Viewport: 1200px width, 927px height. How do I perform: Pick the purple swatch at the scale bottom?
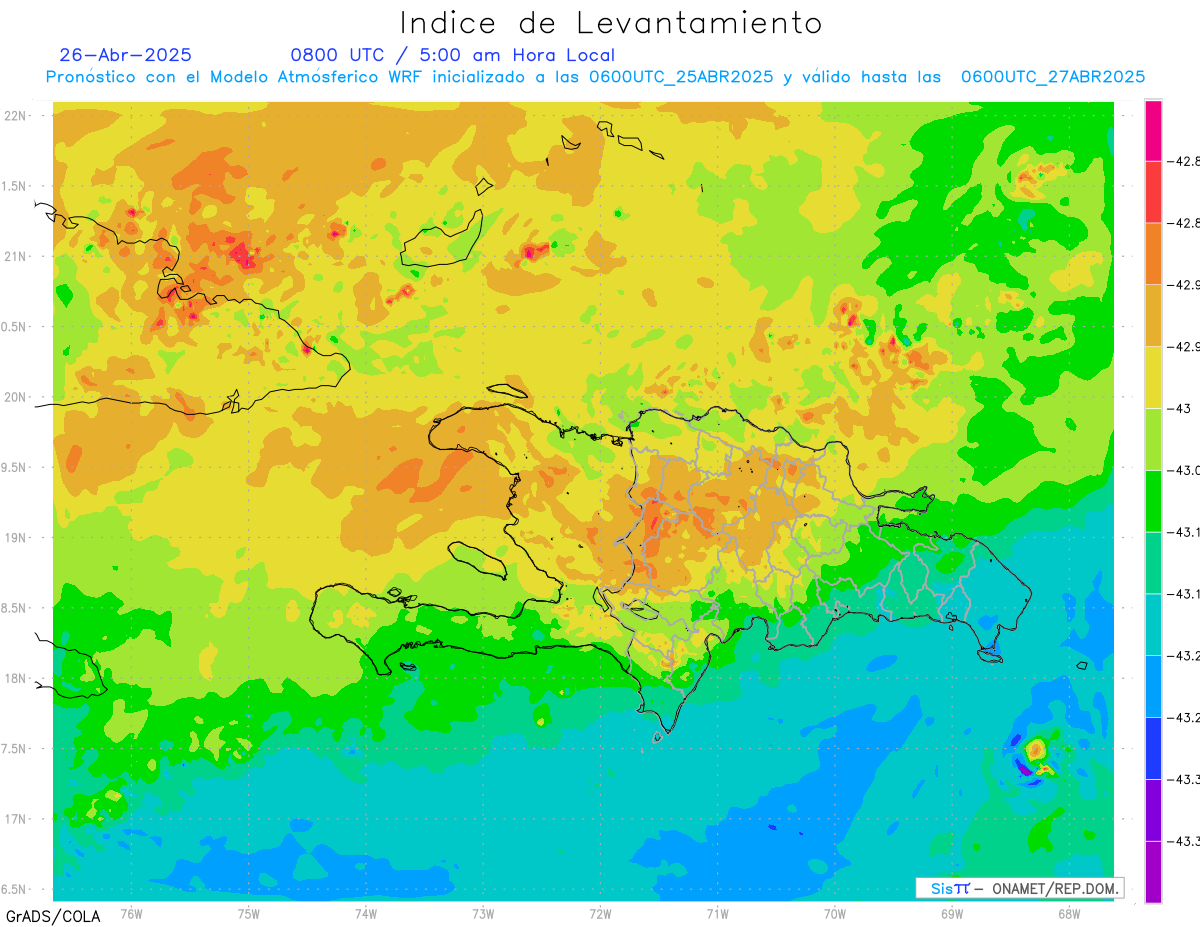(x=1153, y=872)
